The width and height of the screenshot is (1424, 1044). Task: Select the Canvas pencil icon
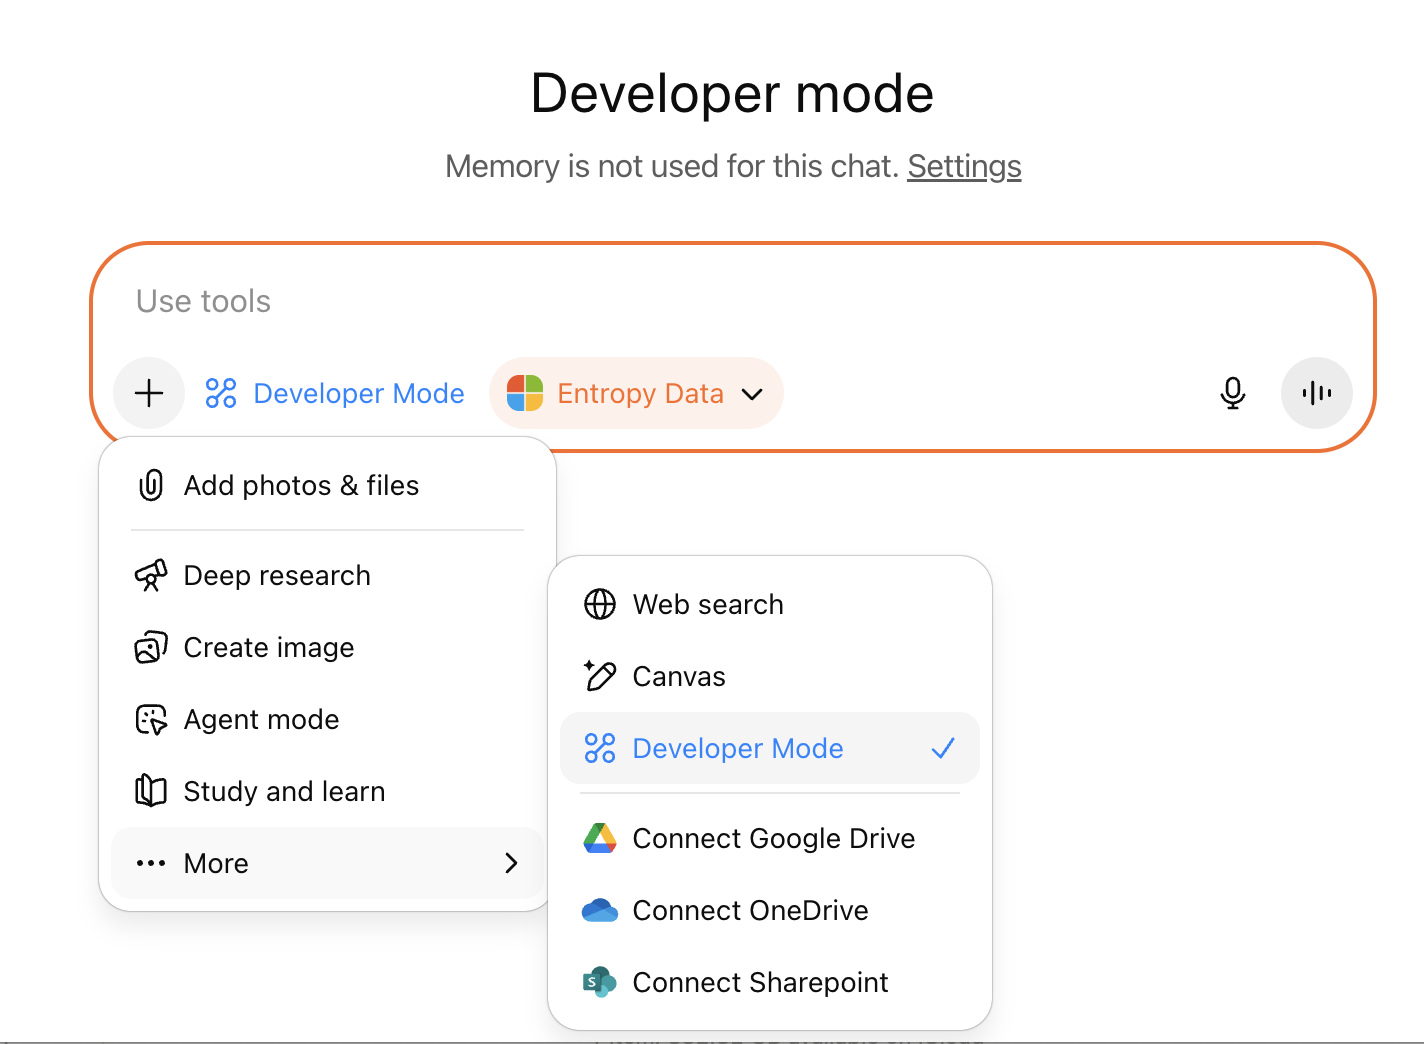[x=600, y=676]
